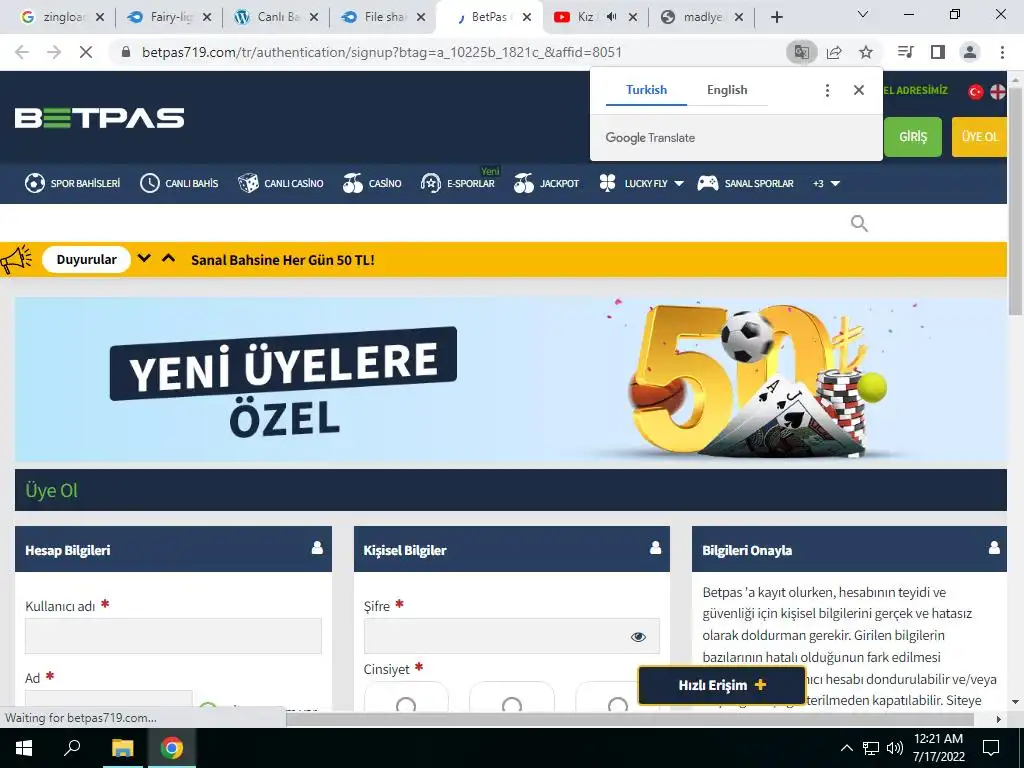The image size is (1024, 768).
Task: Open CASİNO menu item
Action: pyautogui.click(x=372, y=184)
